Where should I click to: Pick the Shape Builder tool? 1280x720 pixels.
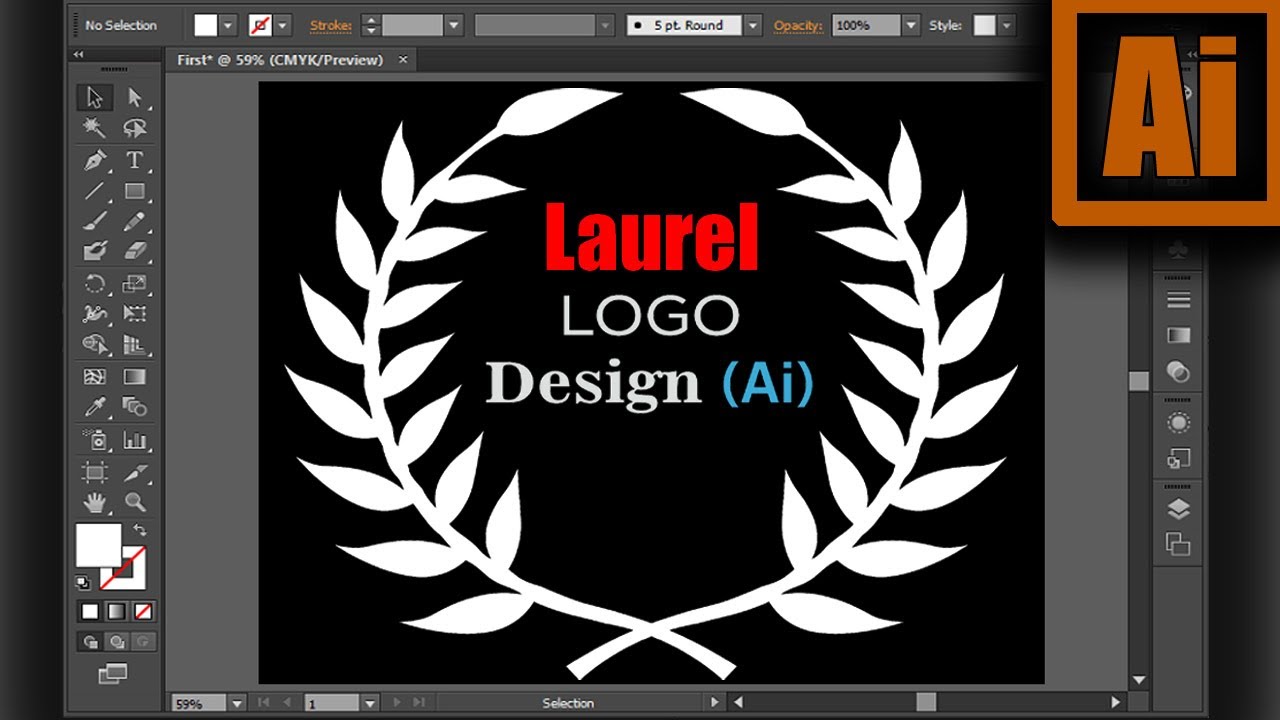coord(95,345)
